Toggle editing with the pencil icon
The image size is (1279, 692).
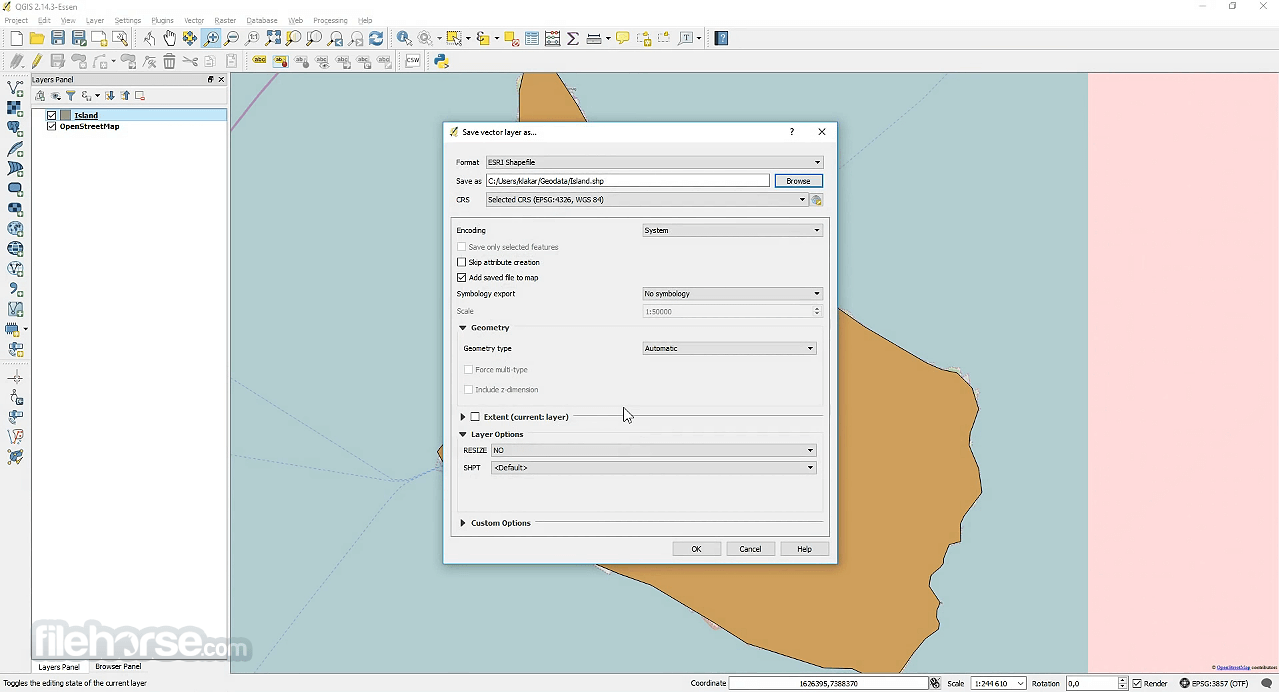point(37,61)
